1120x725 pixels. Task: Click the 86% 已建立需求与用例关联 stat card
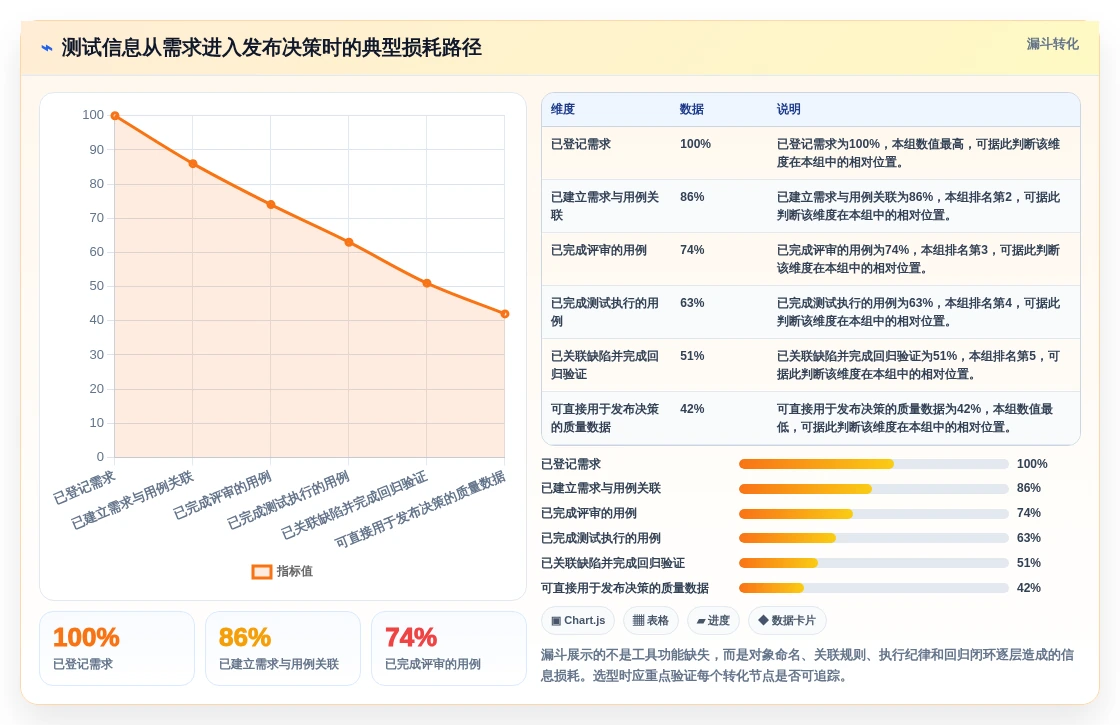click(x=283, y=649)
